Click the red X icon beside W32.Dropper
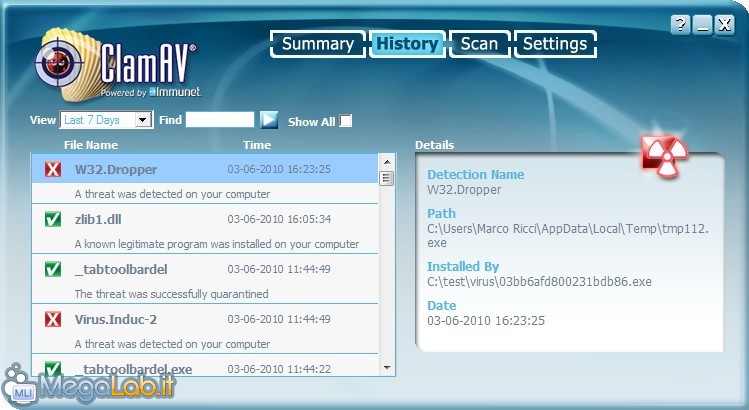 (53, 169)
